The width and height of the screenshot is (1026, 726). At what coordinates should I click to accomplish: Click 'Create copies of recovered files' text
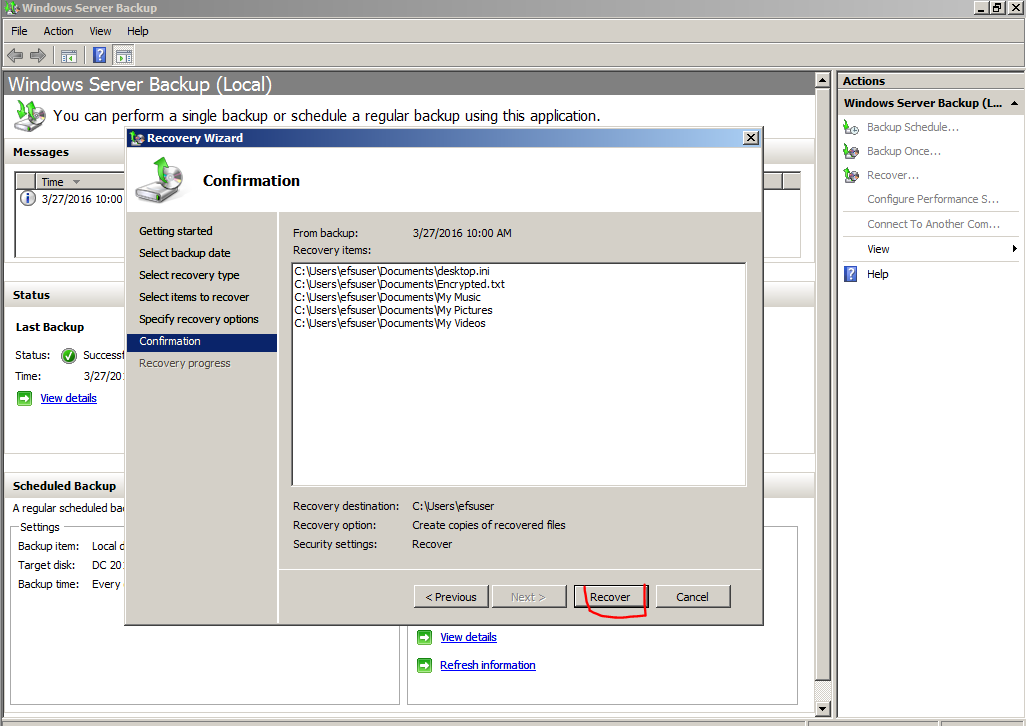coord(489,525)
